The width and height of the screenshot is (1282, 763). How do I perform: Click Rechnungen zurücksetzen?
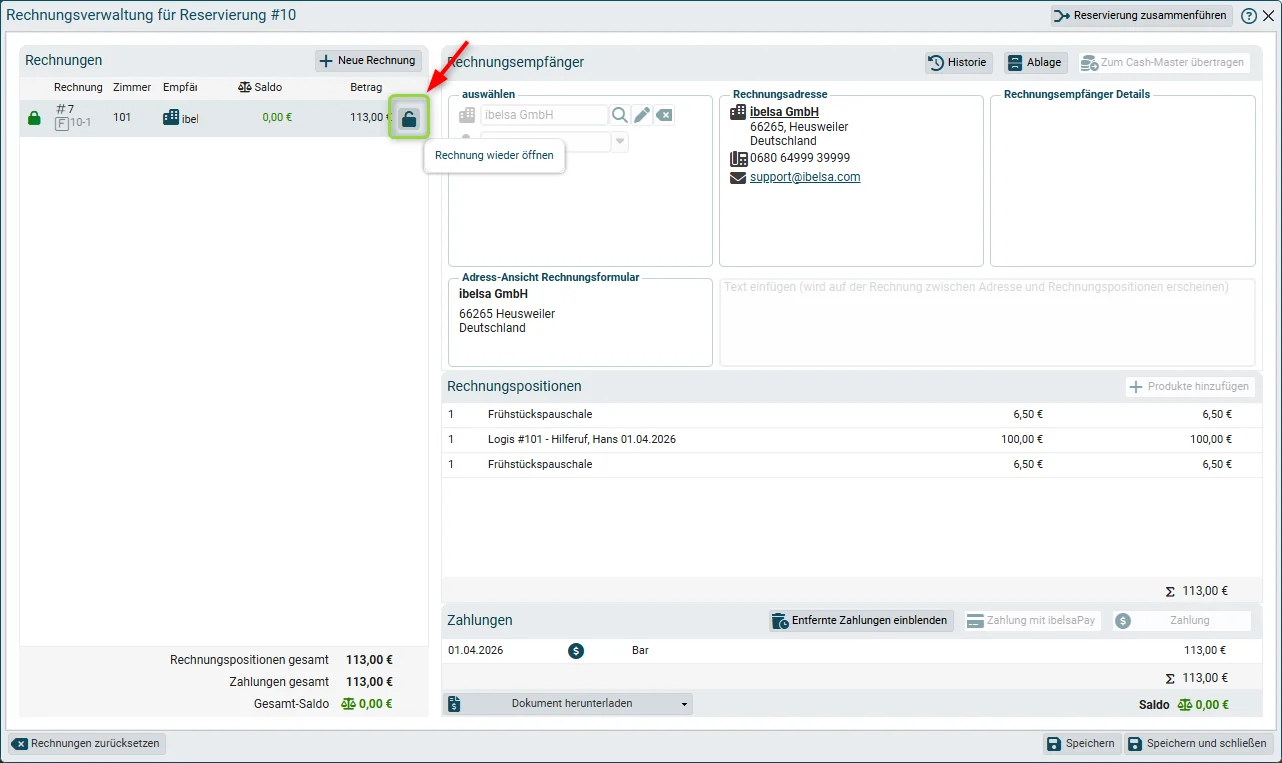(87, 744)
